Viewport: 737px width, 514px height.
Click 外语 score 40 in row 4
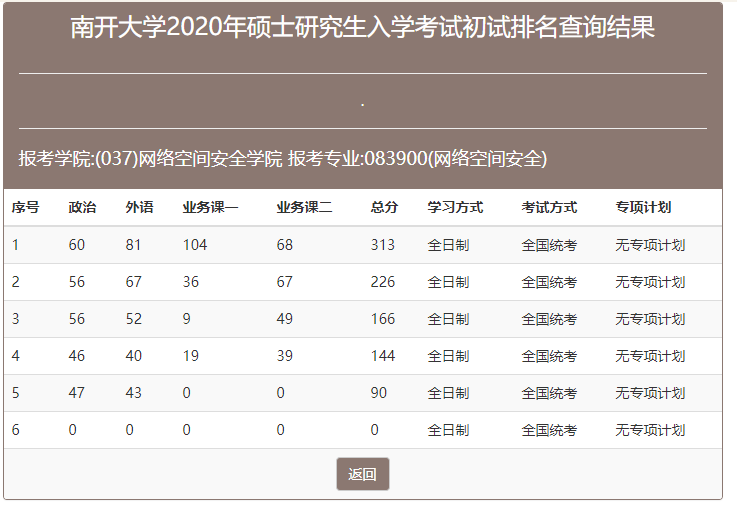point(133,356)
